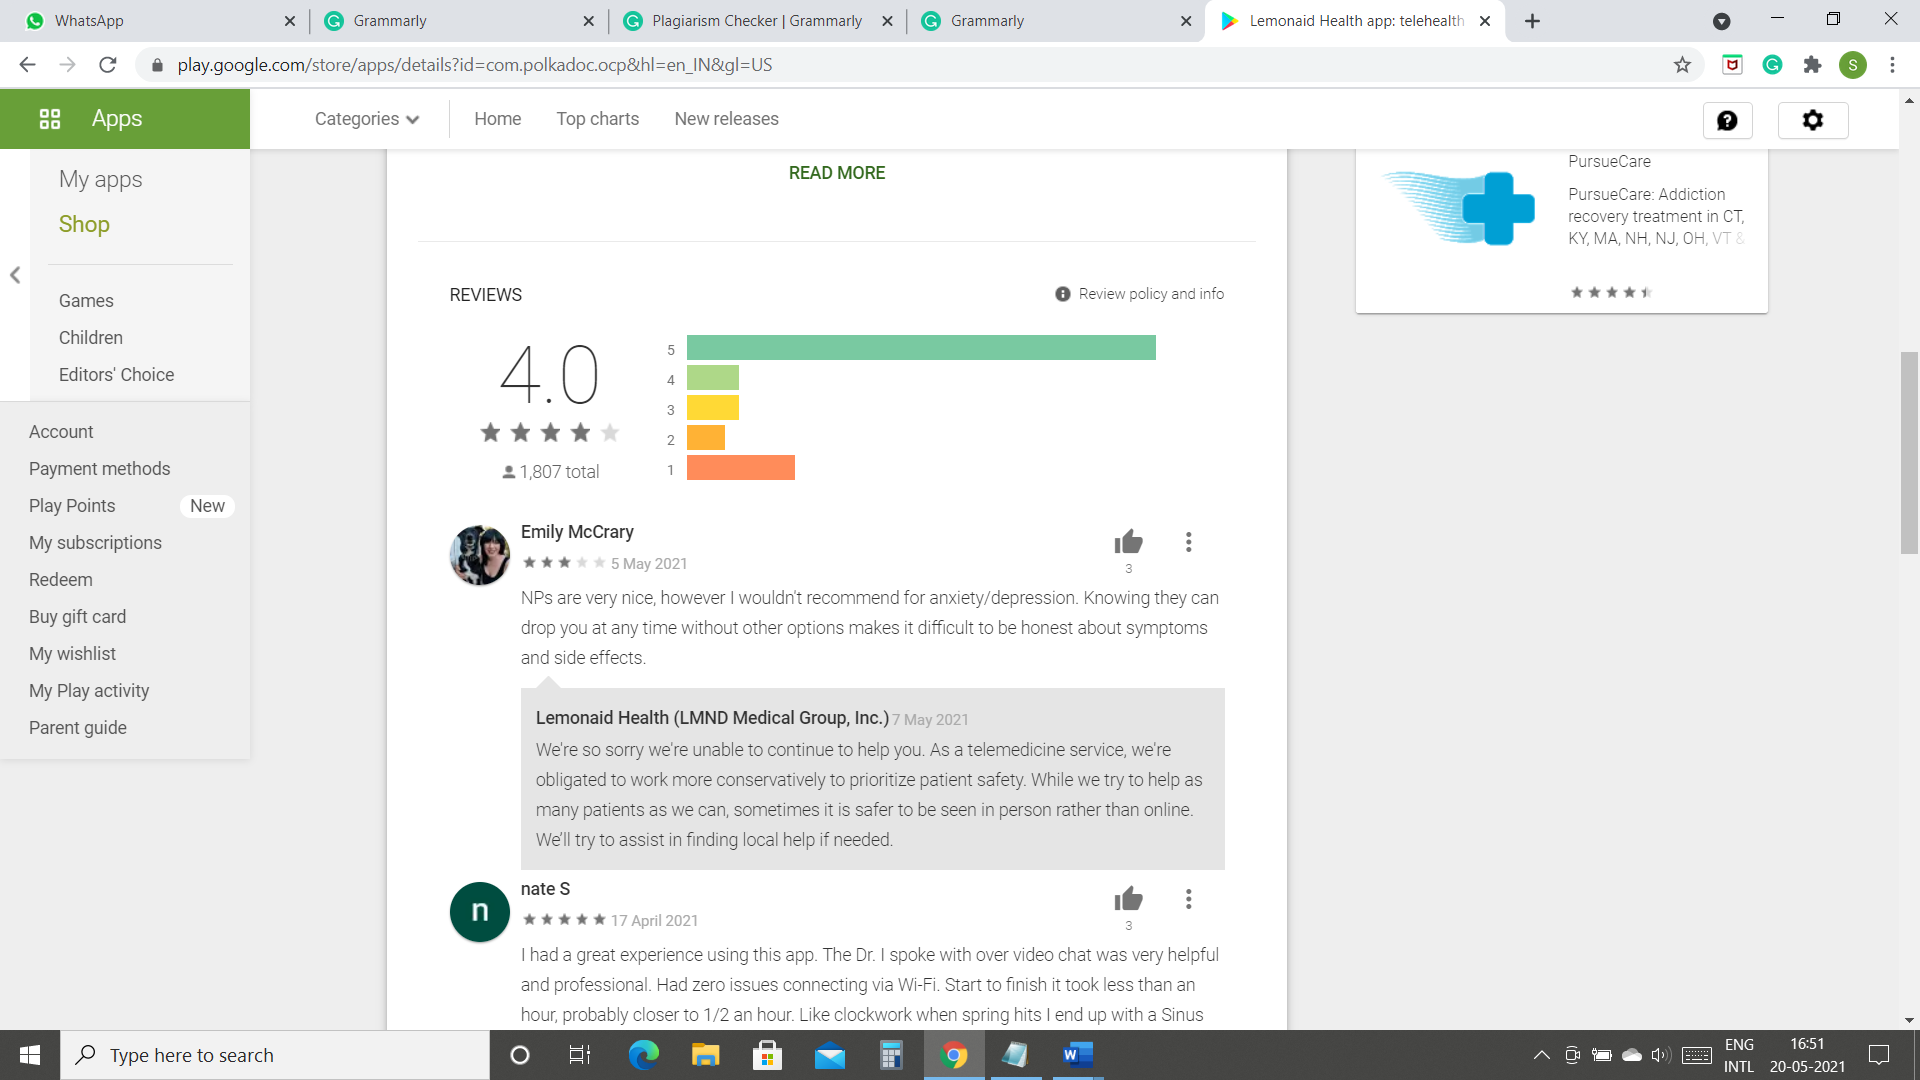The height and width of the screenshot is (1080, 1920).
Task: Open Task View on the taskbar
Action: point(580,1055)
